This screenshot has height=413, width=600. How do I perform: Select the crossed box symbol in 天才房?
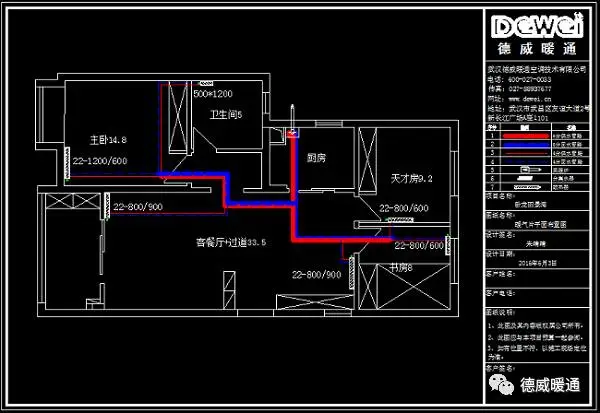(x=368, y=159)
